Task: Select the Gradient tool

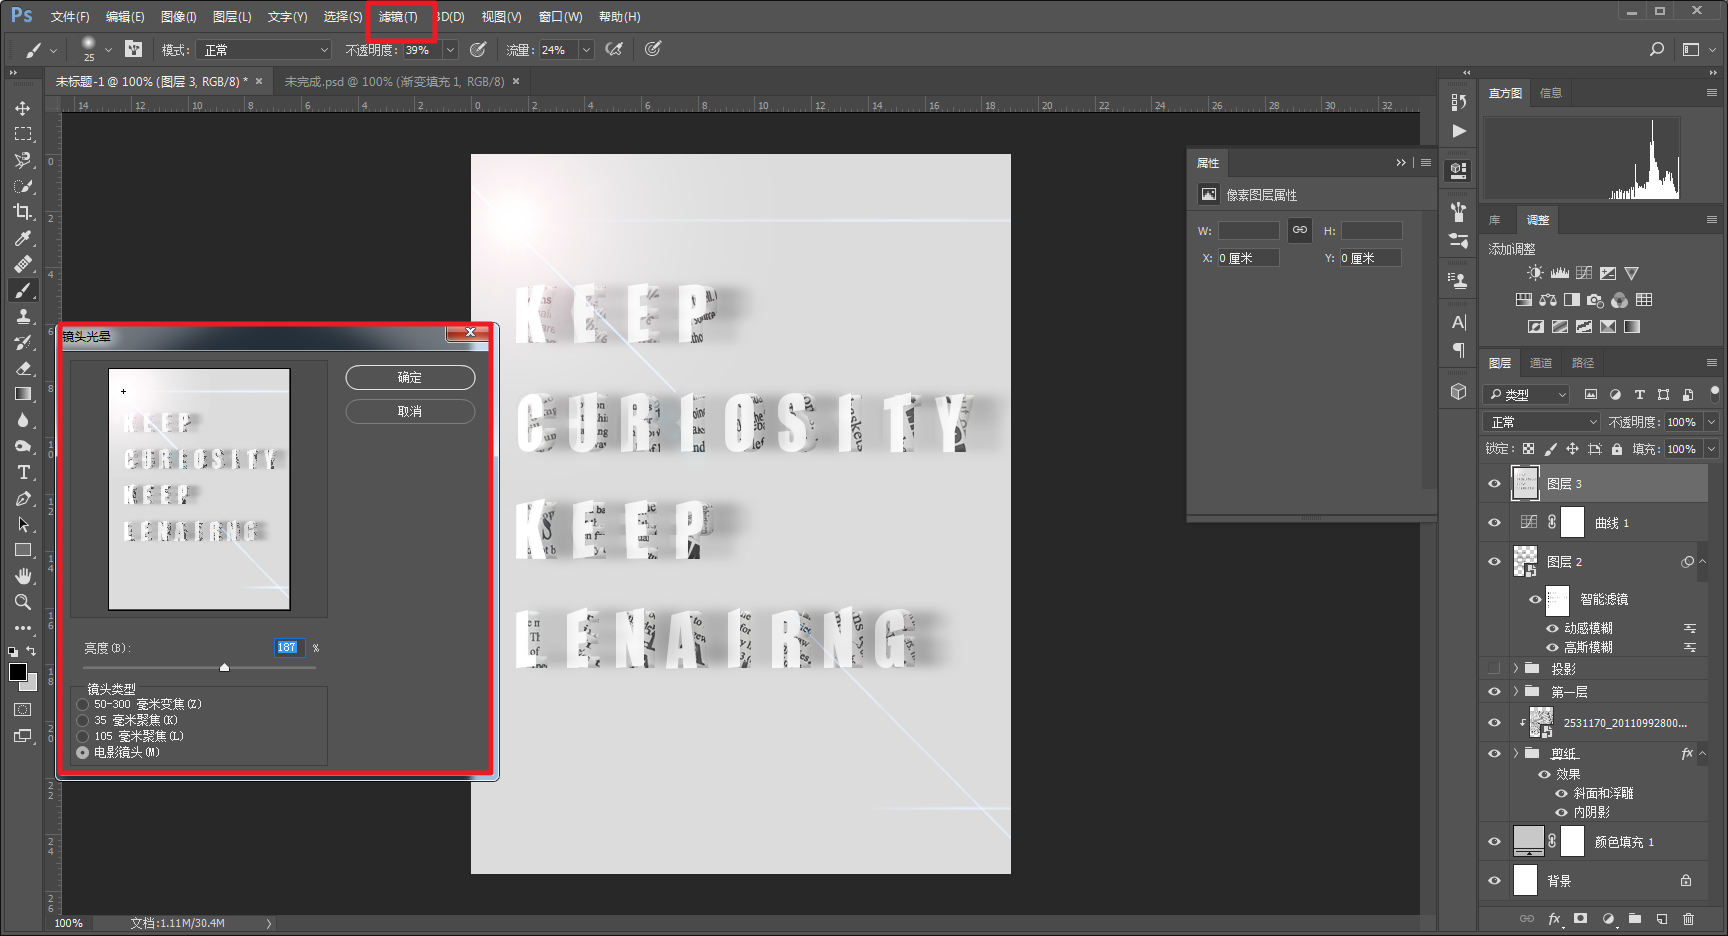Action: 22,394
